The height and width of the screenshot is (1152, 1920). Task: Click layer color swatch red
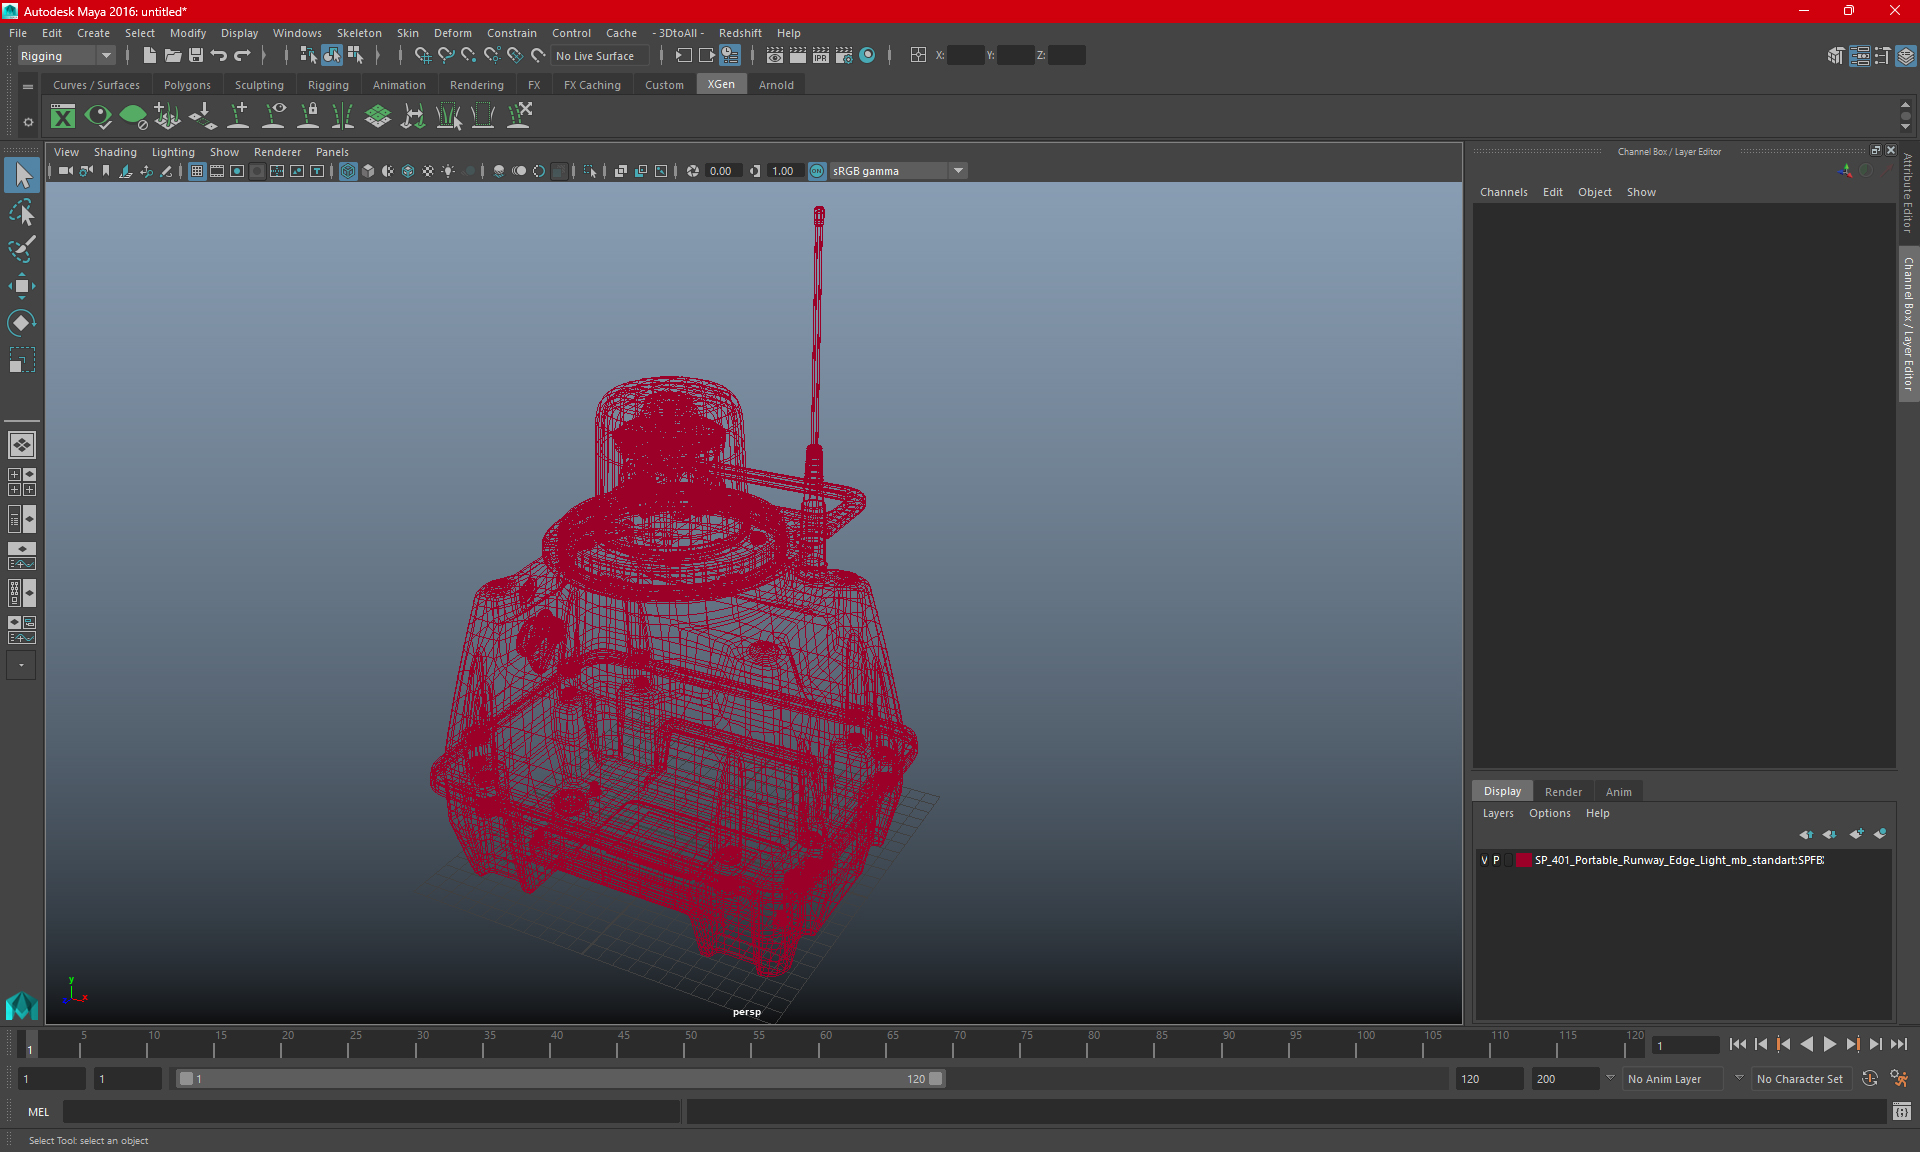point(1523,860)
